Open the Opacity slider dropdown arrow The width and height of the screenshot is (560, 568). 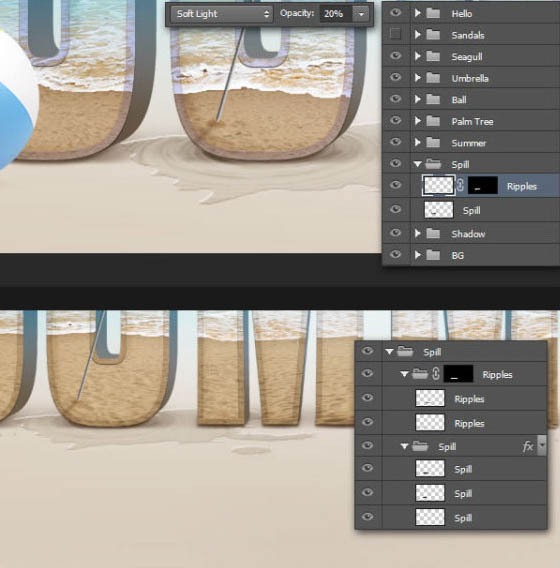[361, 14]
